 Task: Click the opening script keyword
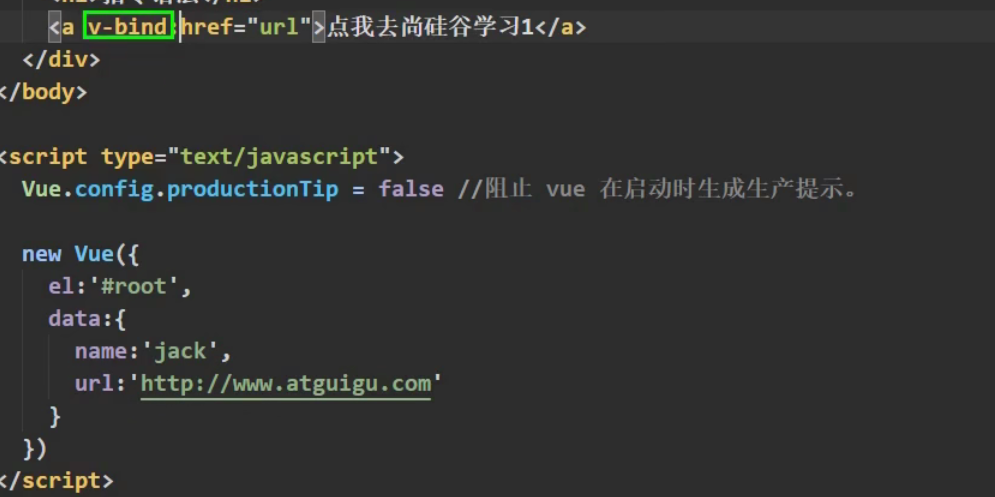click(x=48, y=156)
